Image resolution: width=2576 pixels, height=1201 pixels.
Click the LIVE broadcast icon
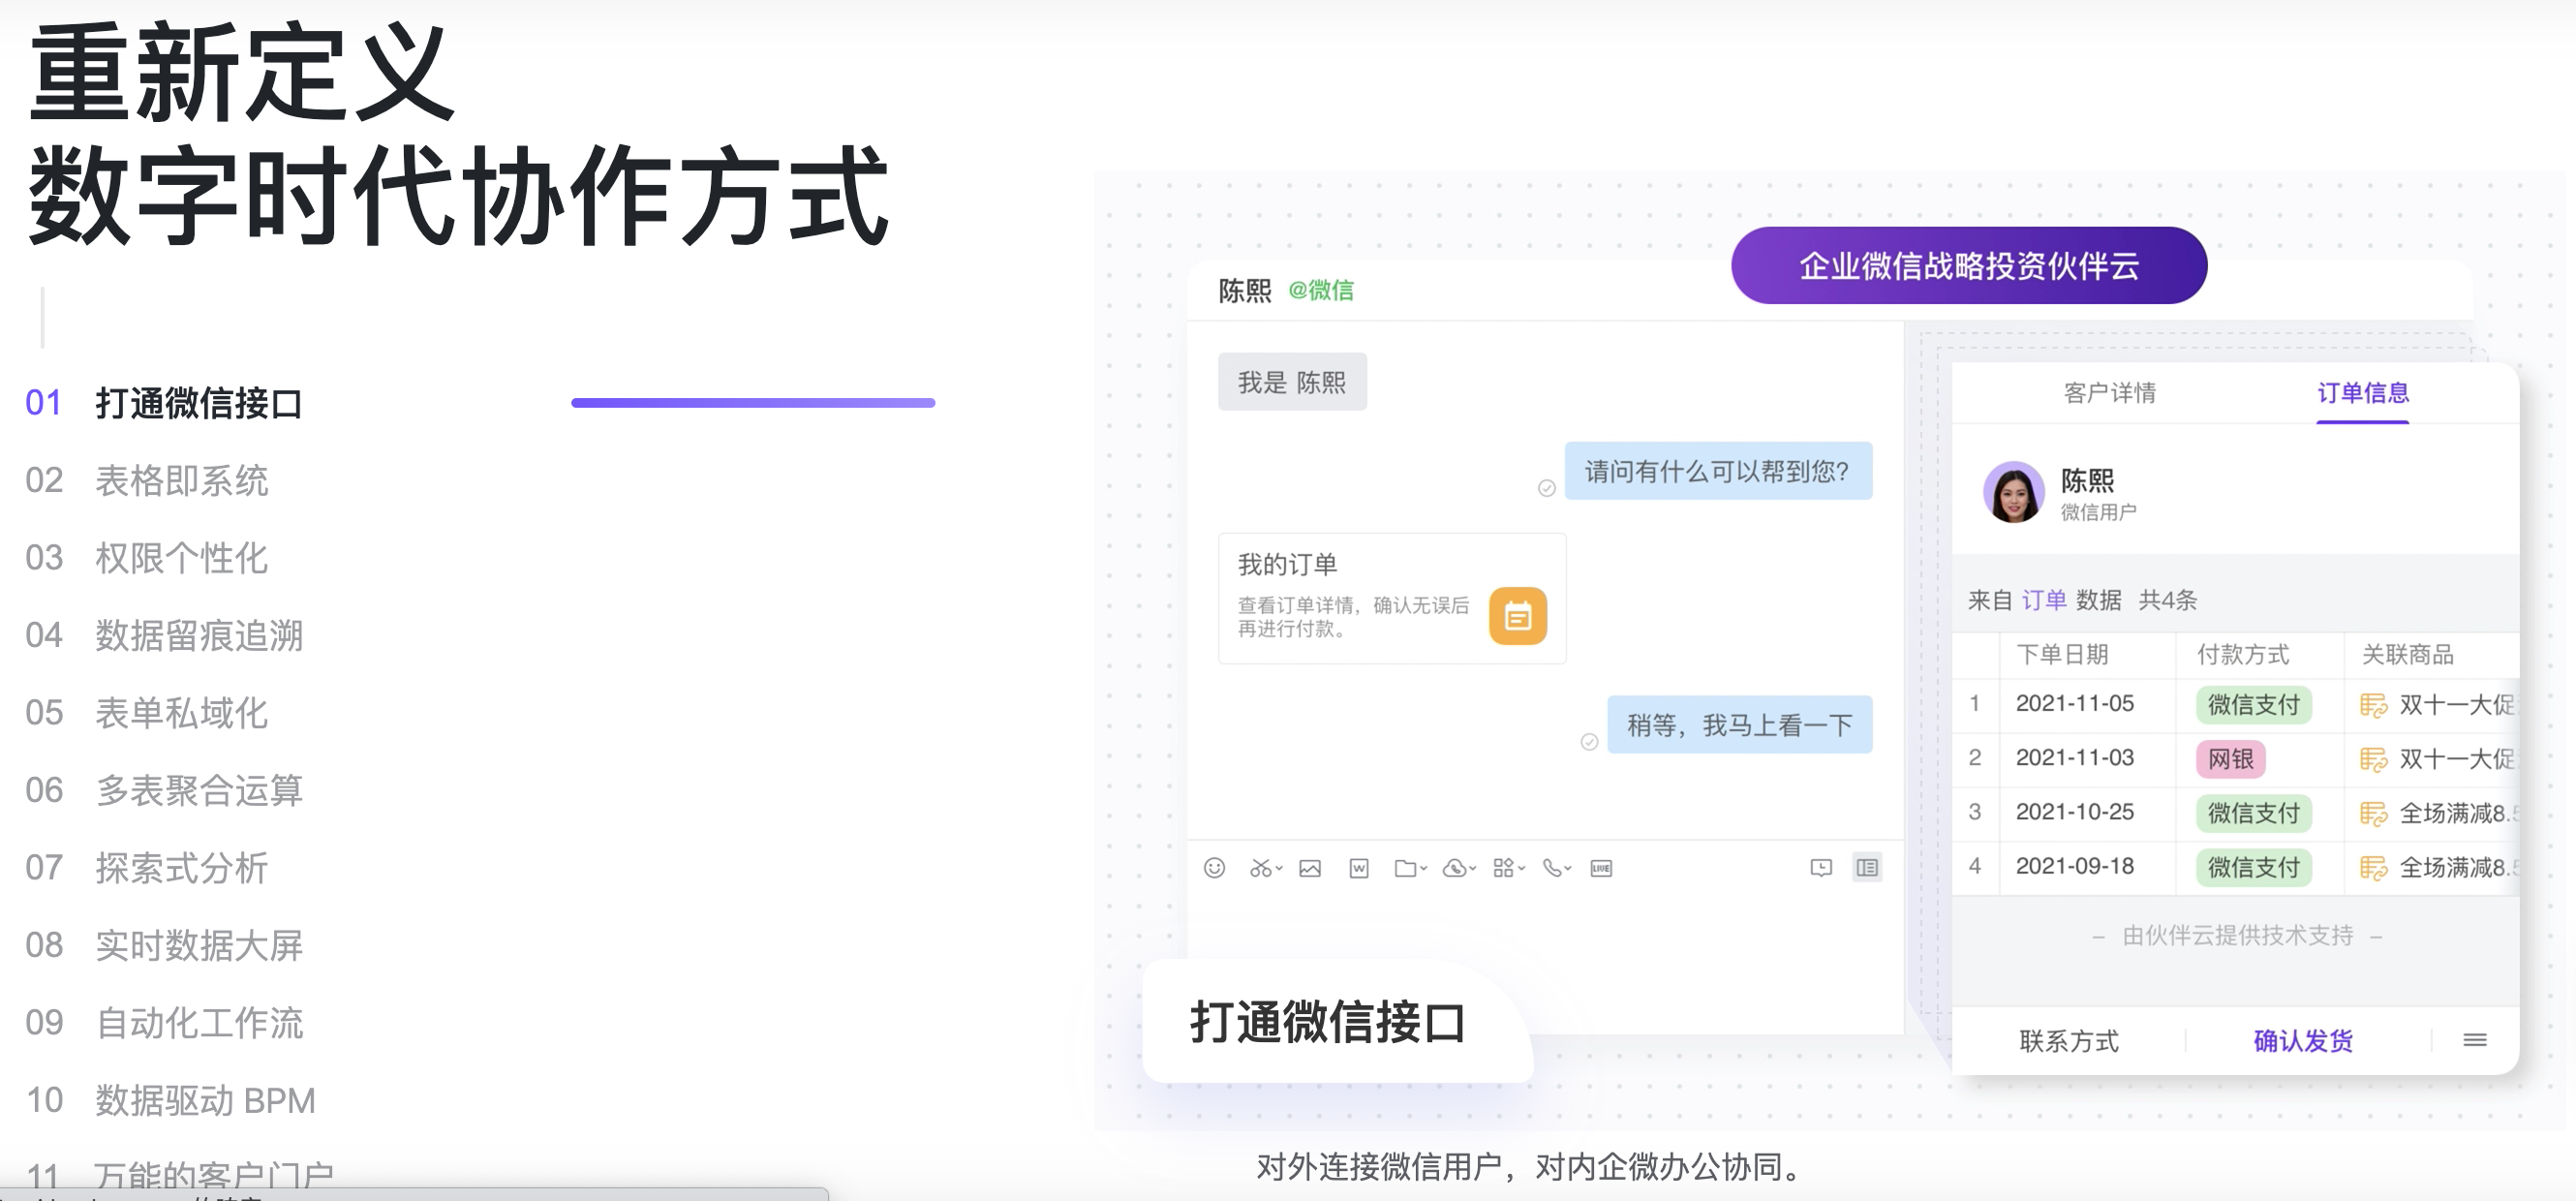coord(1601,868)
